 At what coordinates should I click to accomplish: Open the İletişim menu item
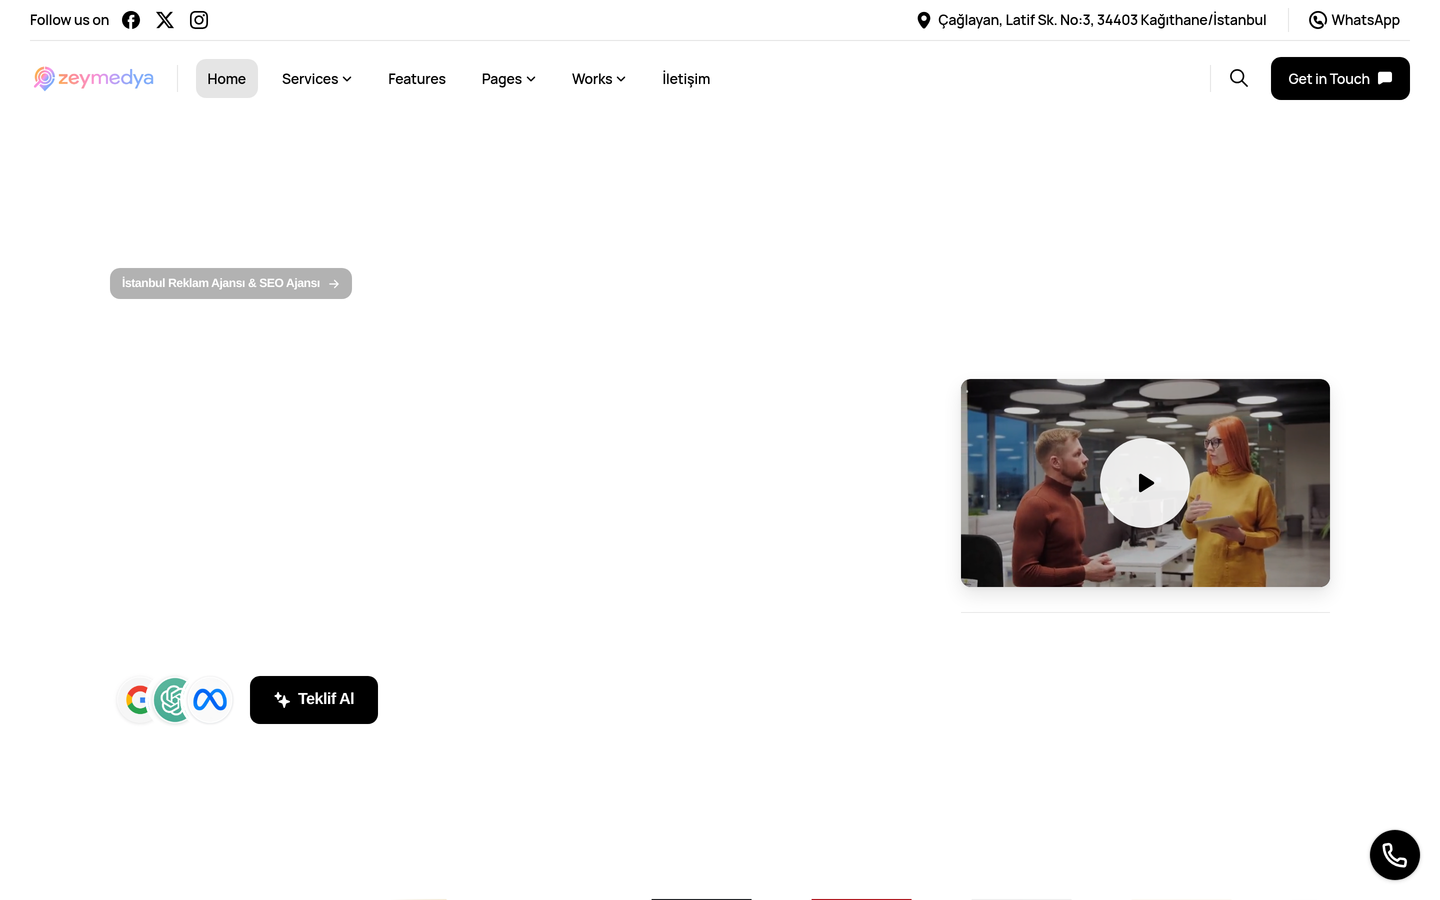click(x=686, y=79)
